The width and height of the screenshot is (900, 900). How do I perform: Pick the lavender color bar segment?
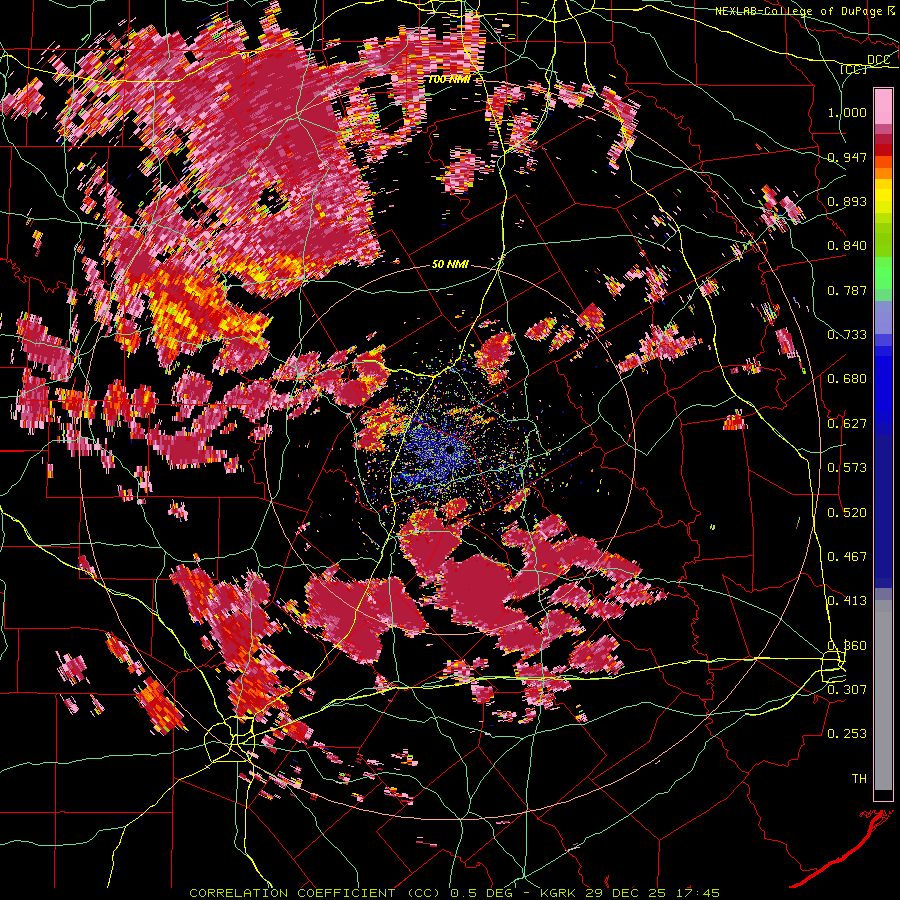pos(883,317)
